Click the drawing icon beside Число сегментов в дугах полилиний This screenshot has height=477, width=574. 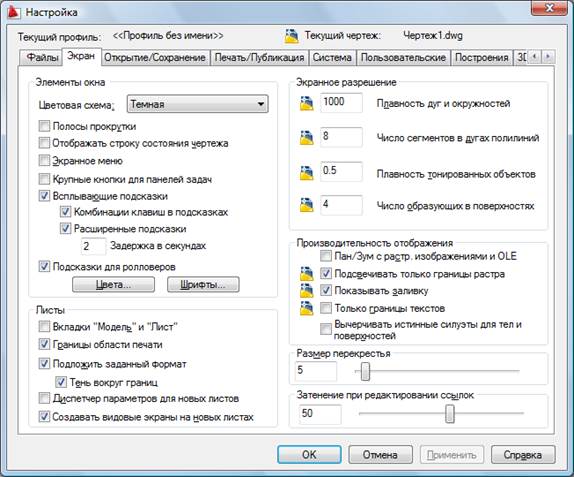pos(306,138)
